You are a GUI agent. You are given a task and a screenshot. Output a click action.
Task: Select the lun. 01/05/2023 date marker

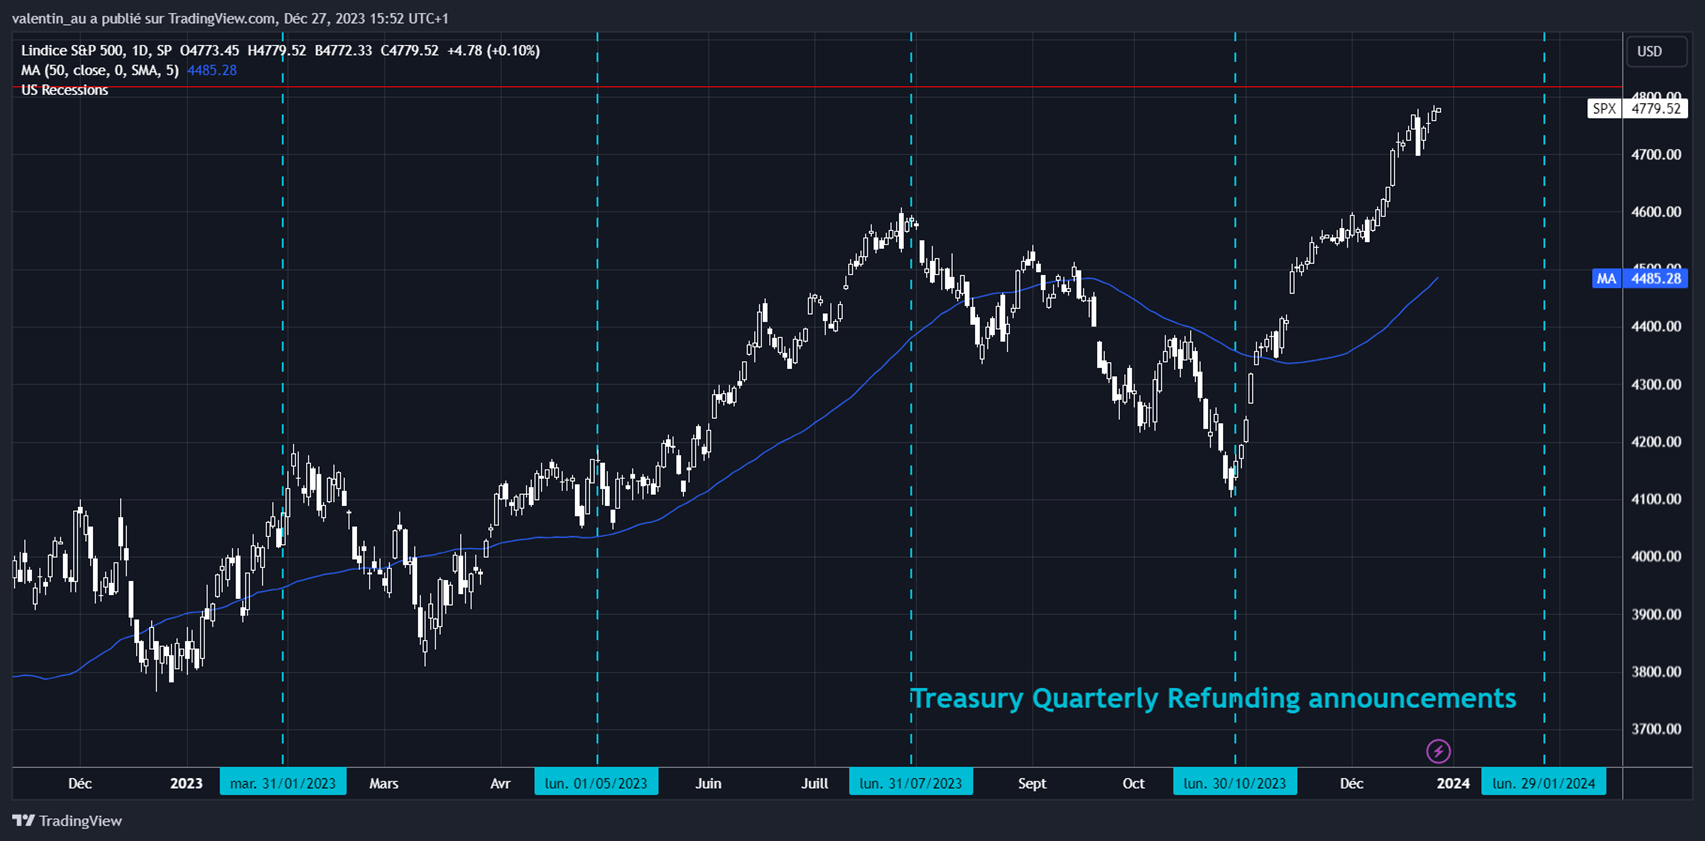click(x=596, y=783)
